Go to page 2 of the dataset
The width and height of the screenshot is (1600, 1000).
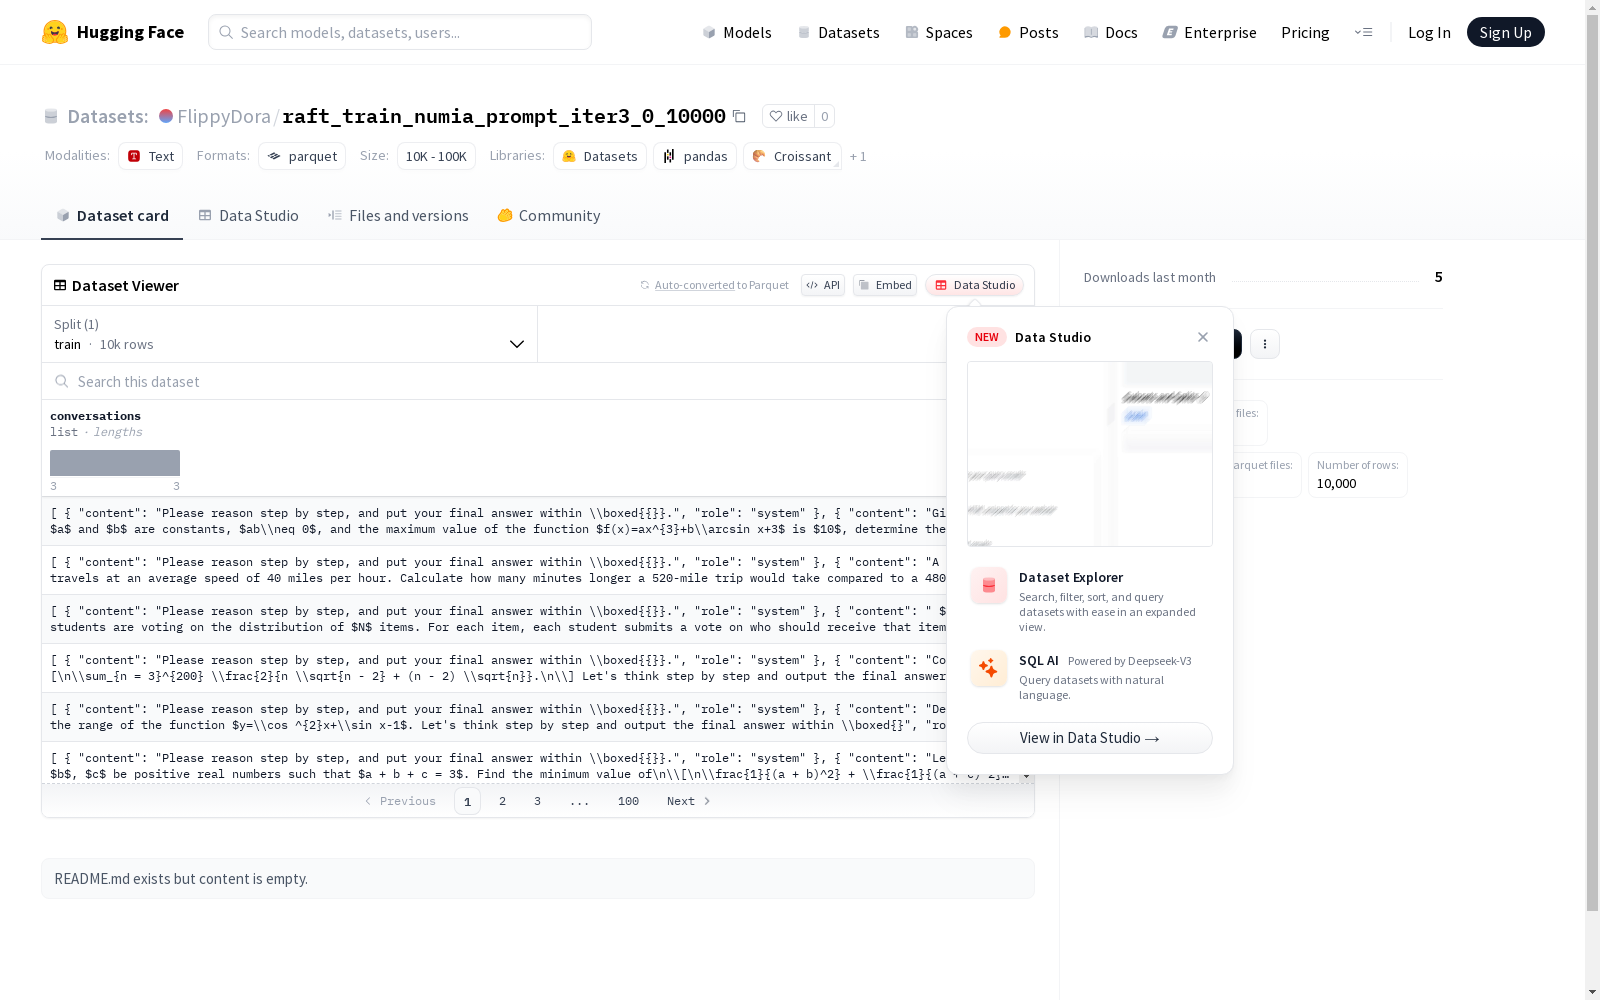pos(502,801)
